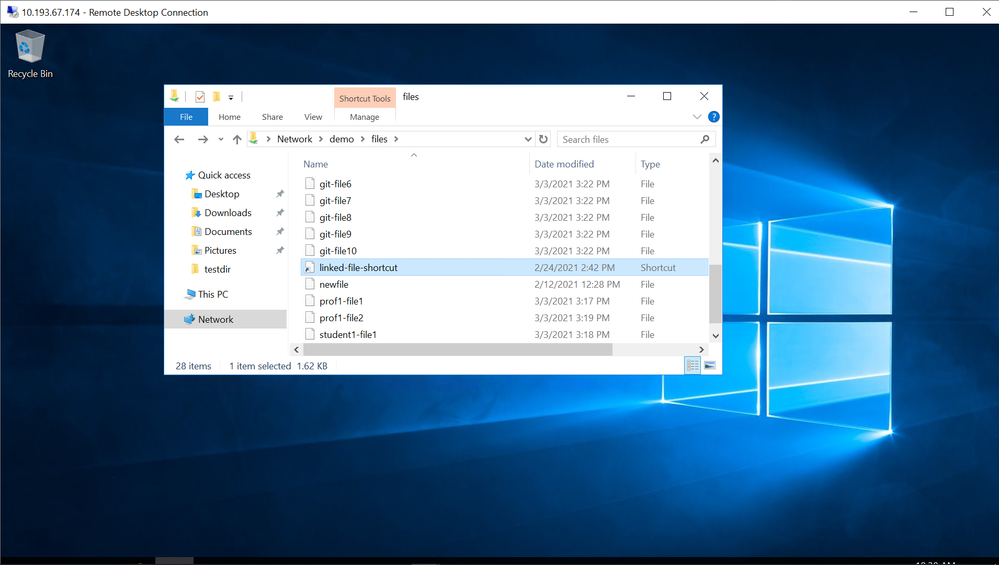Switch to Details view layout
Viewport: 999px width, 565px height.
(692, 366)
